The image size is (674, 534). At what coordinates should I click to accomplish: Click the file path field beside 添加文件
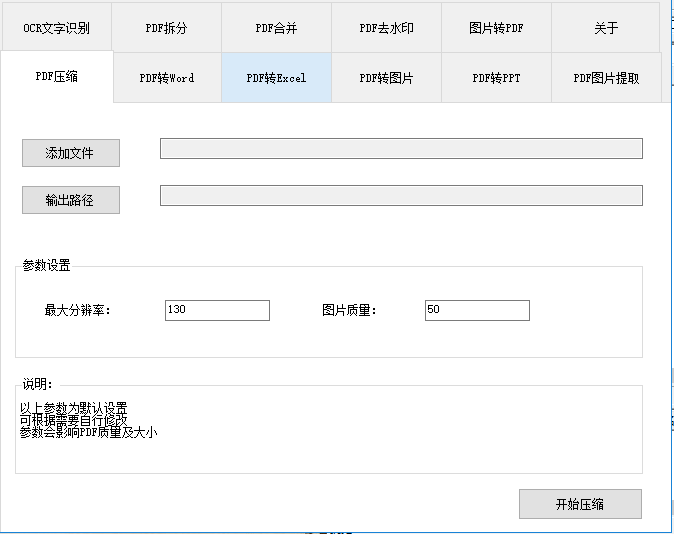pyautogui.click(x=401, y=149)
